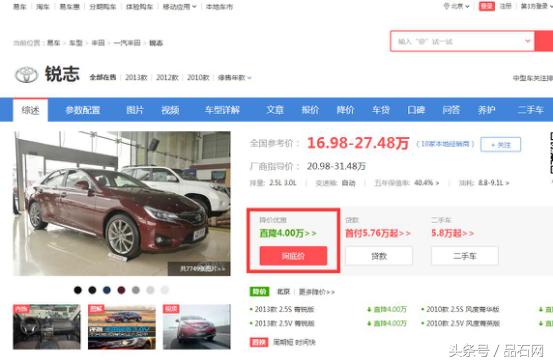Open the 图片 tab
This screenshot has width=553, height=363.
(135, 110)
